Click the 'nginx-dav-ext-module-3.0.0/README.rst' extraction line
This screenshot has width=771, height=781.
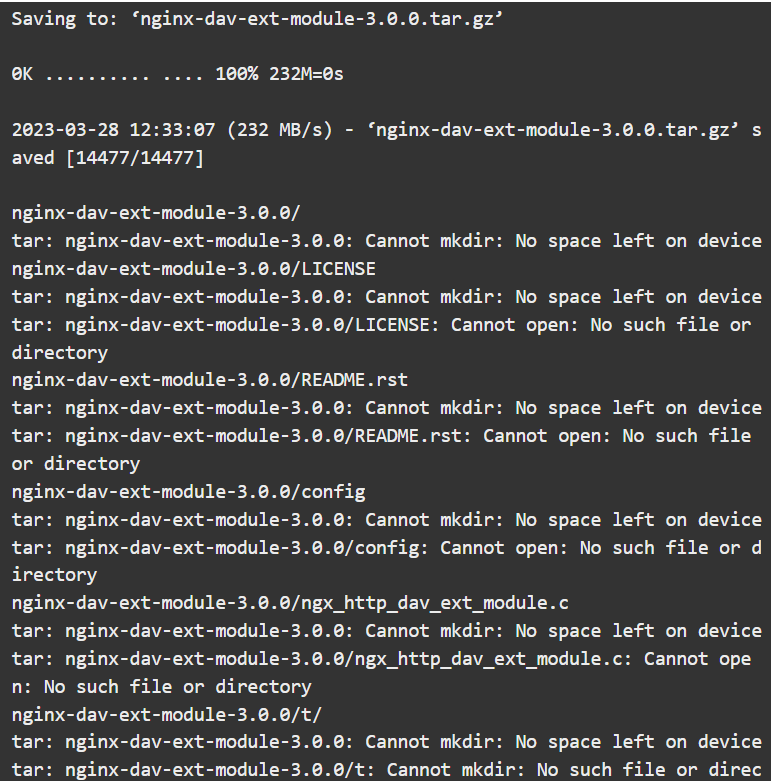tap(210, 381)
